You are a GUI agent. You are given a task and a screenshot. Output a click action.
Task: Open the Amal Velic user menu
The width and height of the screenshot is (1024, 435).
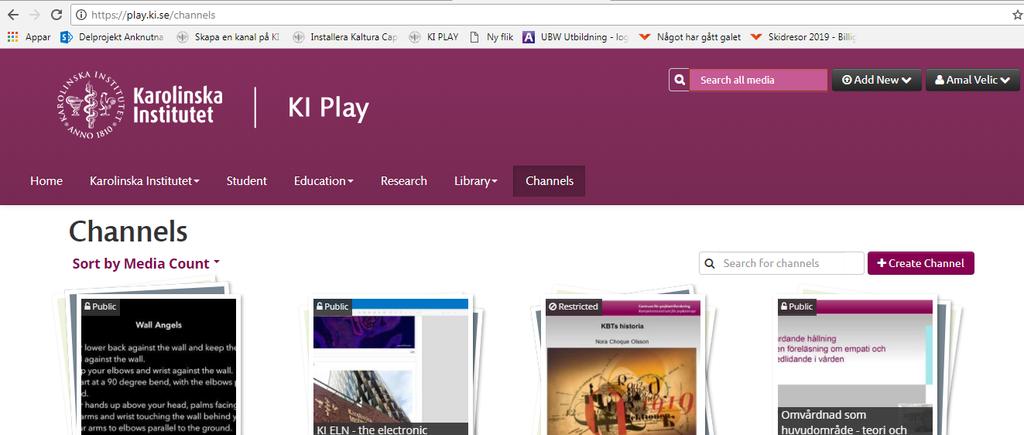(972, 80)
